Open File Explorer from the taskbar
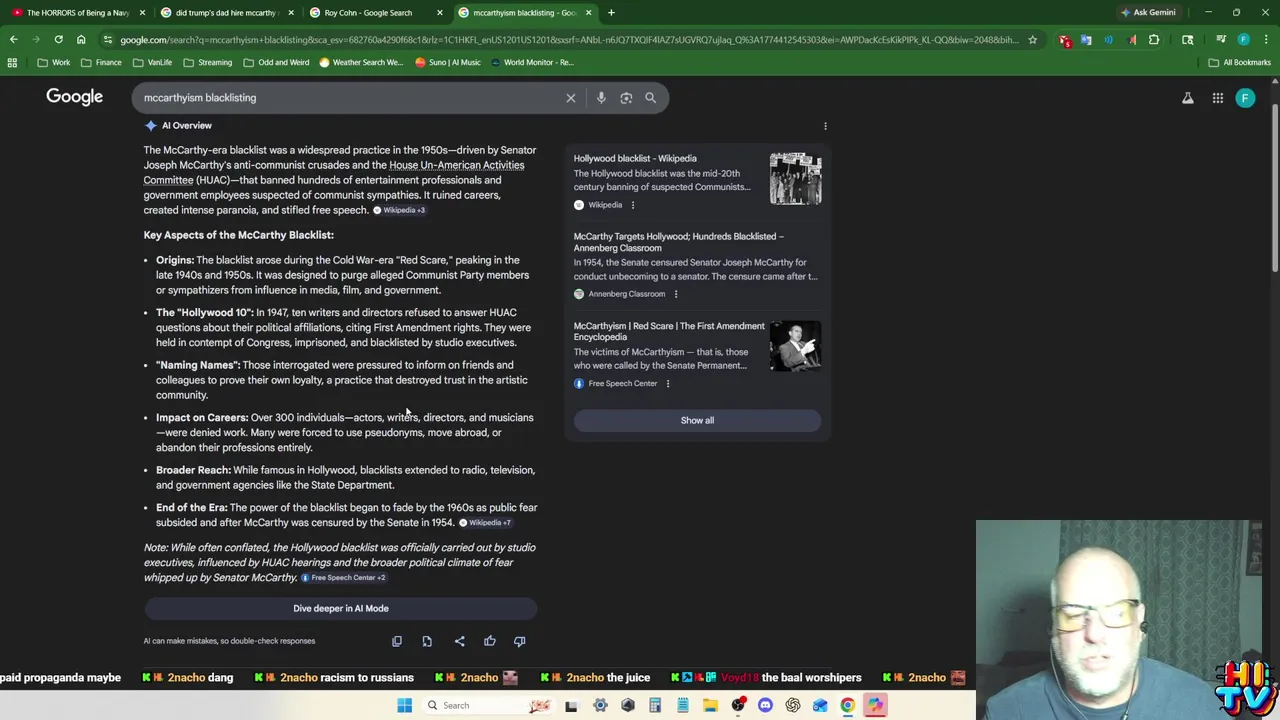The height and width of the screenshot is (720, 1280). point(710,705)
